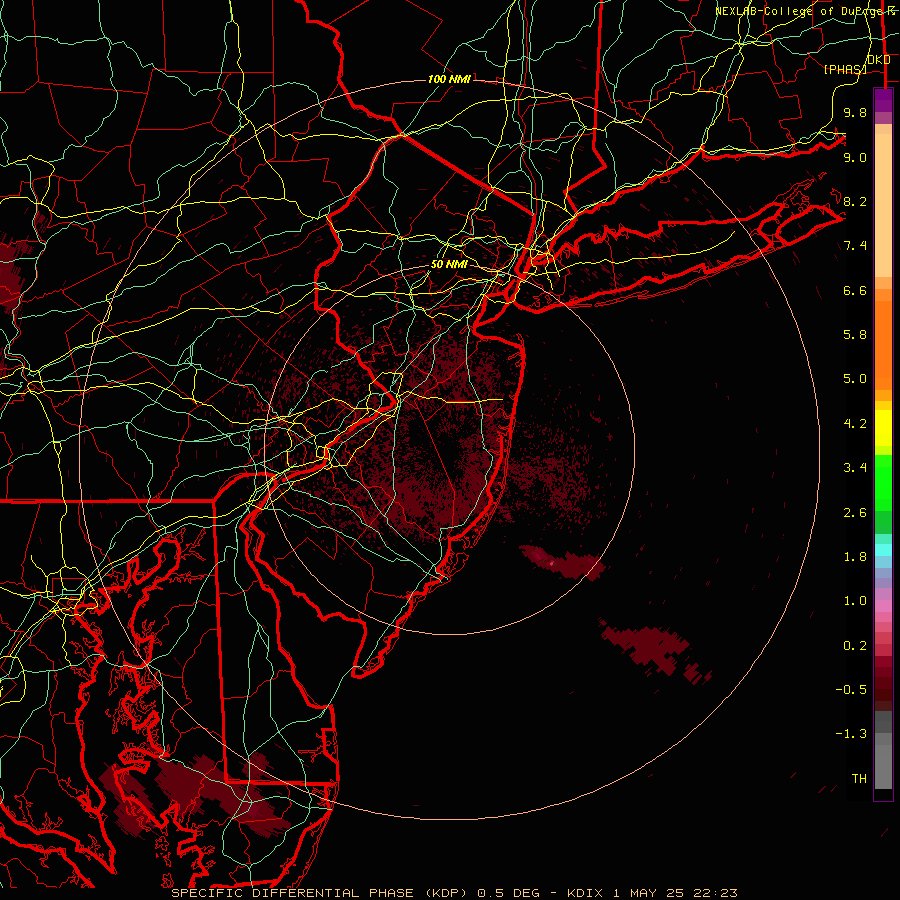Click the pink segment of the color bar
The width and height of the screenshot is (900, 900).
coord(883,606)
